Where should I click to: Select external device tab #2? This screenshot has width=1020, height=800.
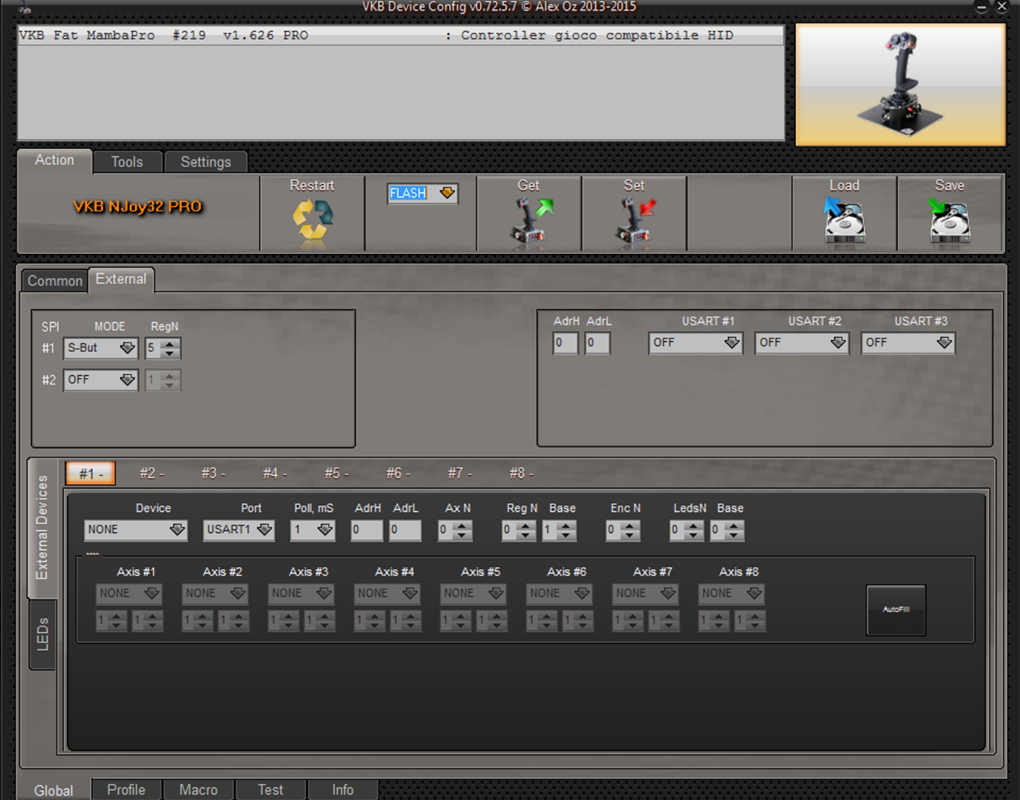152,473
